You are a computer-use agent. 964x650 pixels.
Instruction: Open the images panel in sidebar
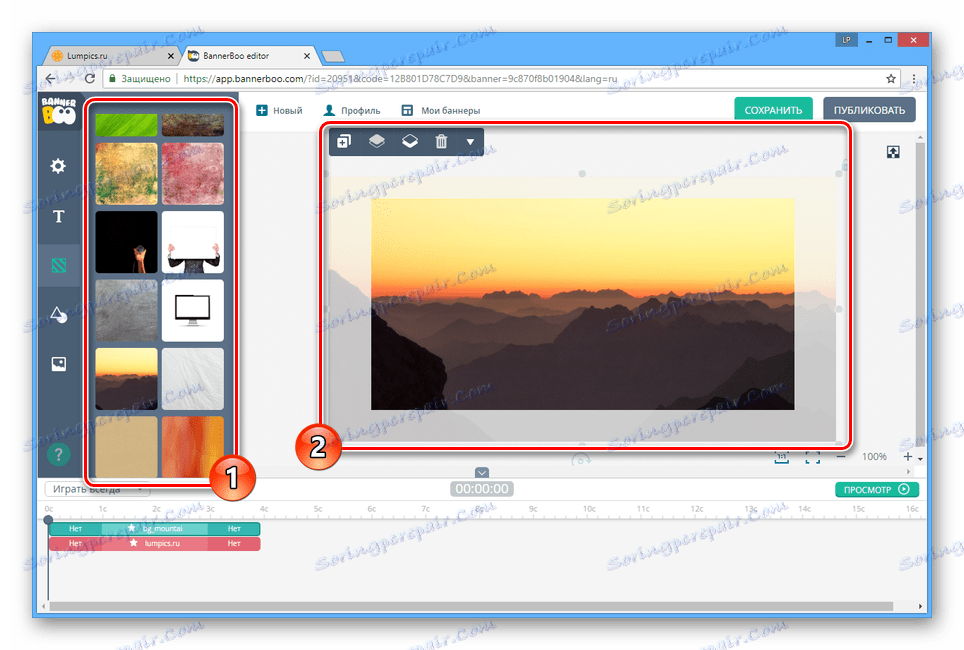[58, 364]
